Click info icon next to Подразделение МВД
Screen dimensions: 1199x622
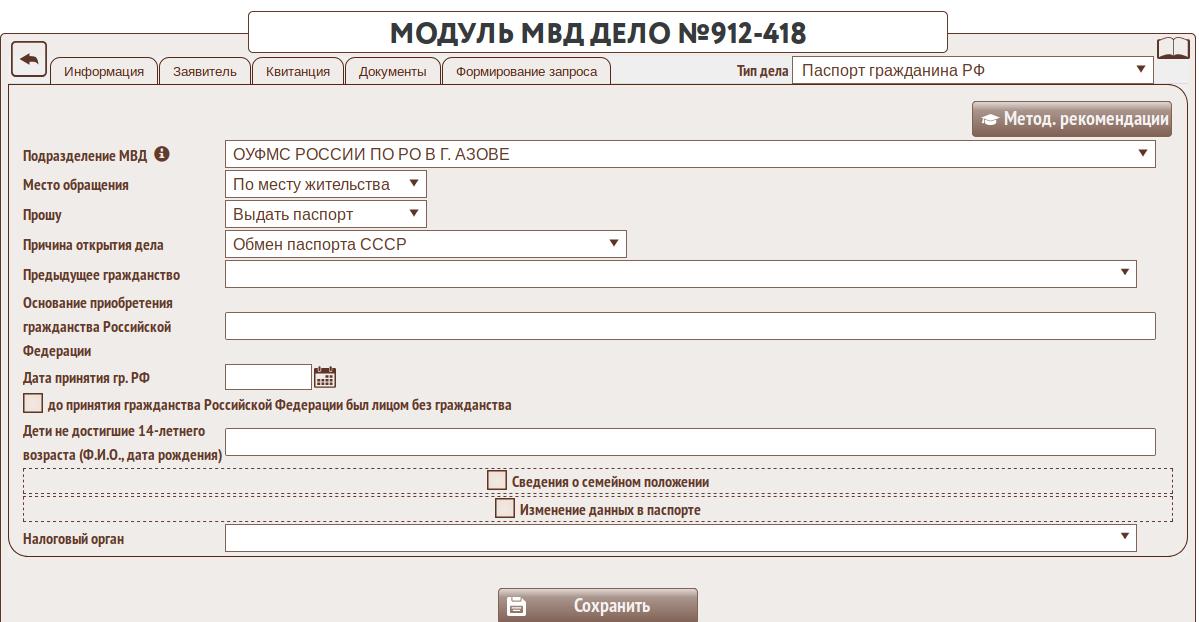[x=162, y=155]
